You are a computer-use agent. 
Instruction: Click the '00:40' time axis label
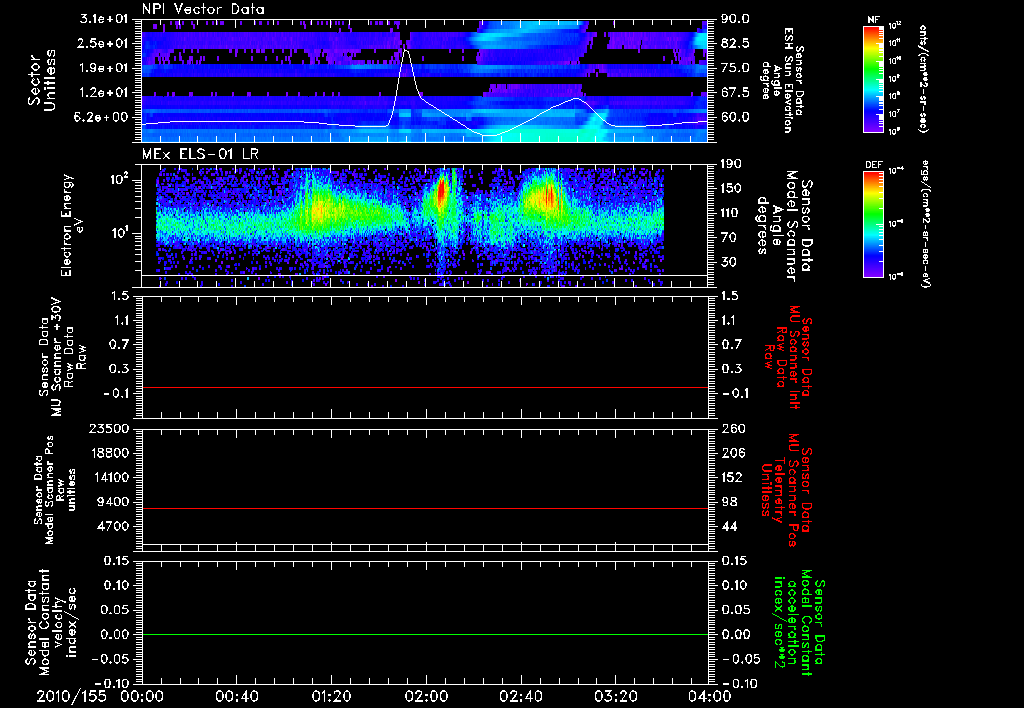click(236, 696)
